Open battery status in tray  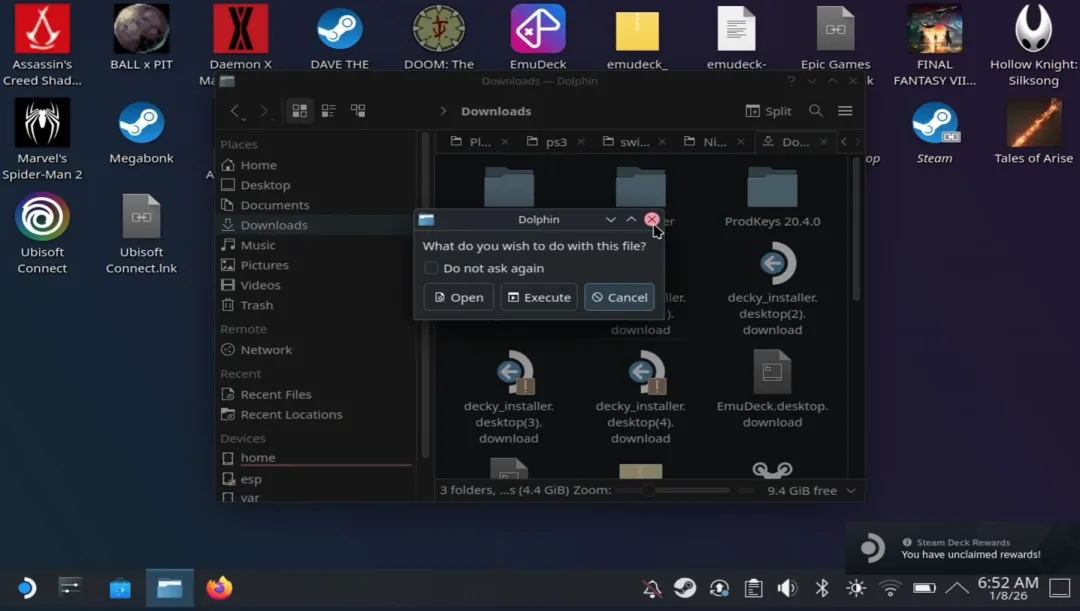tap(924, 588)
